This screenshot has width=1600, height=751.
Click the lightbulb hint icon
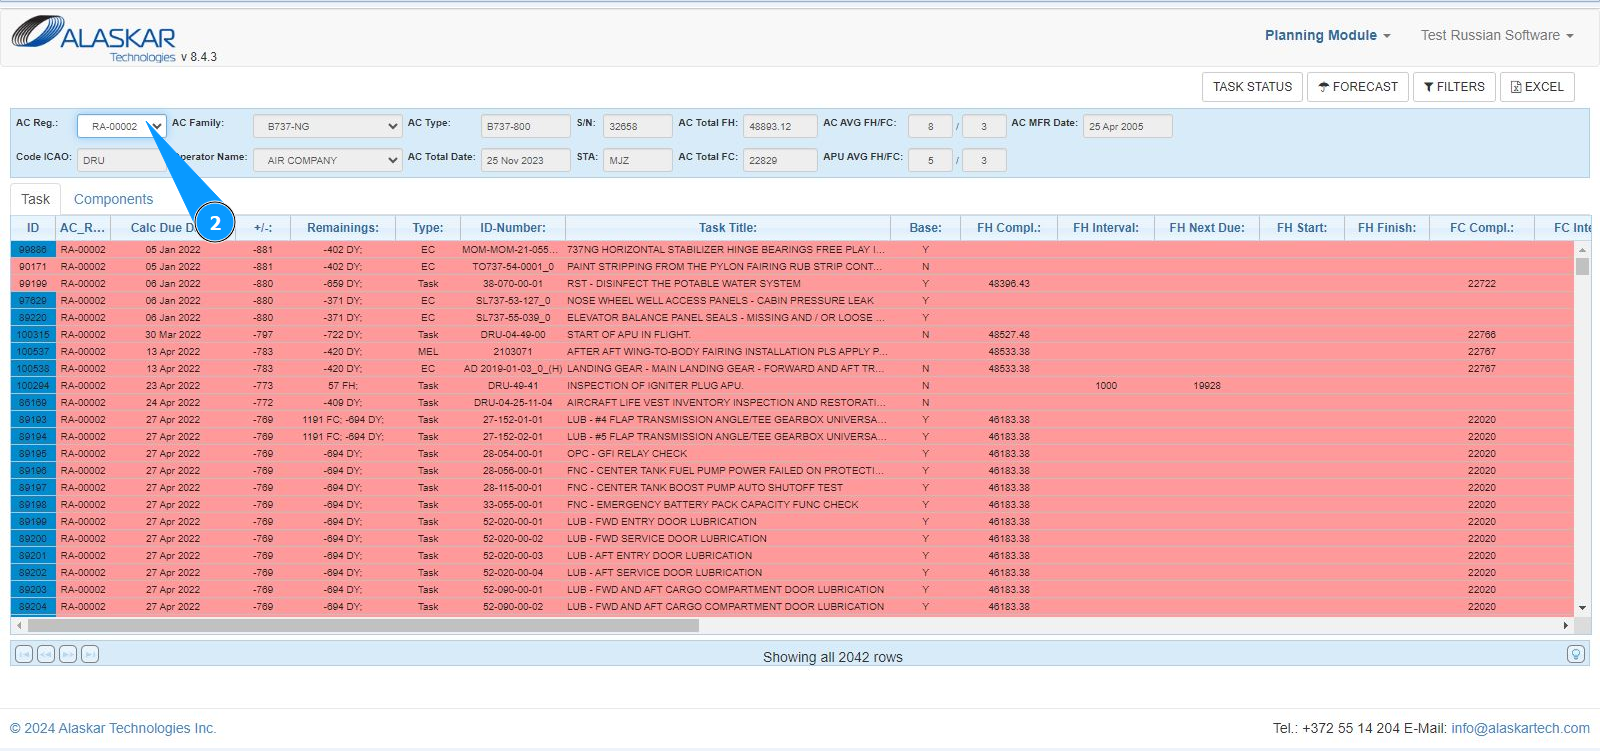[x=1576, y=654]
